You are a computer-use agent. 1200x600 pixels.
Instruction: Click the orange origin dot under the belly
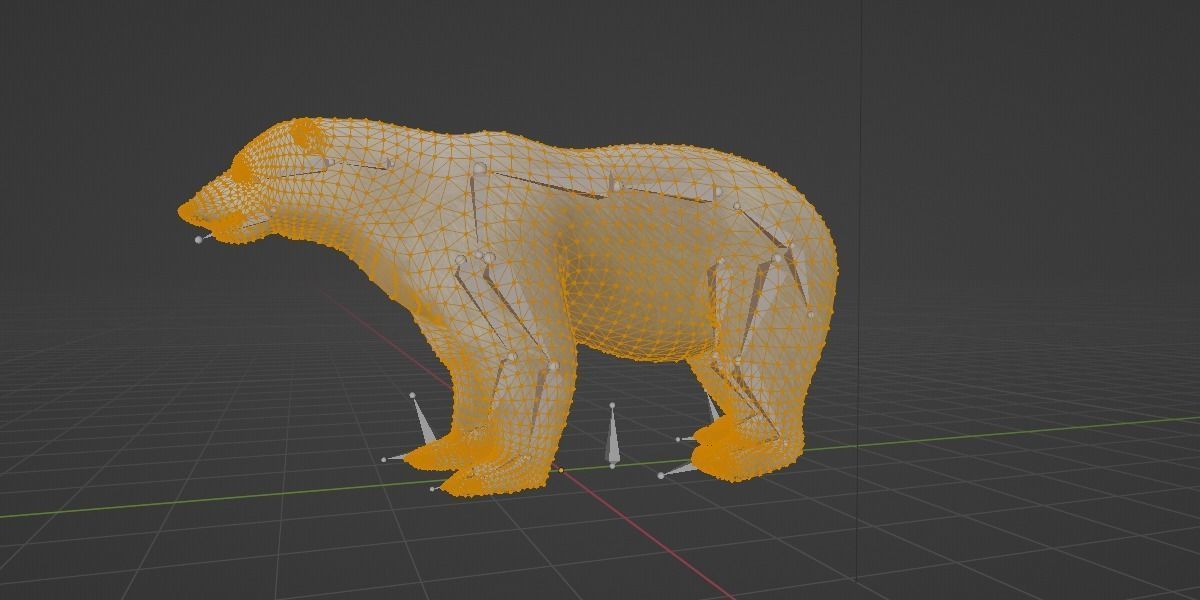coord(561,469)
